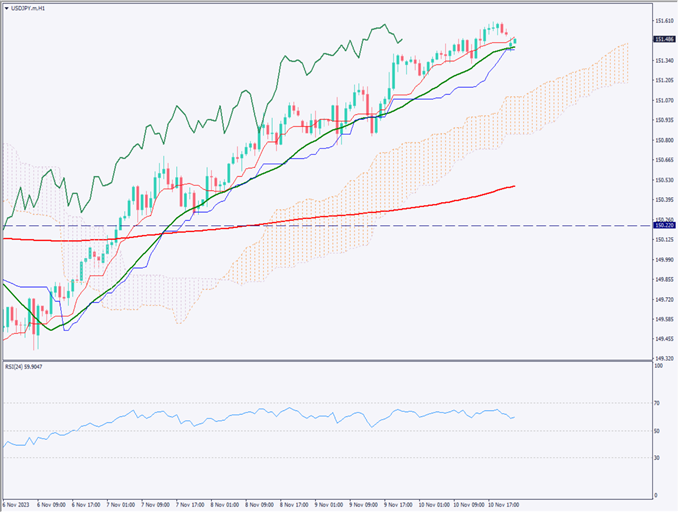The image size is (678, 512).
Task: Click the 8 Nov 09:00 time label
Action: pyautogui.click(x=260, y=505)
